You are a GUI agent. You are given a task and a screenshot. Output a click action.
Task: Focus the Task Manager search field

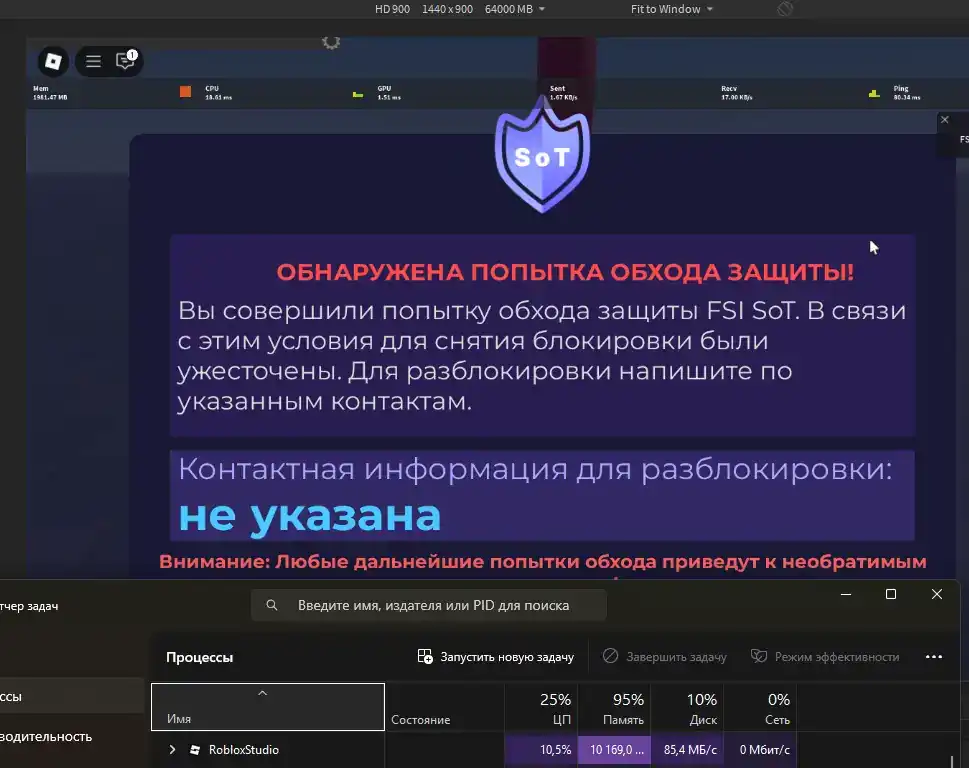pos(429,606)
